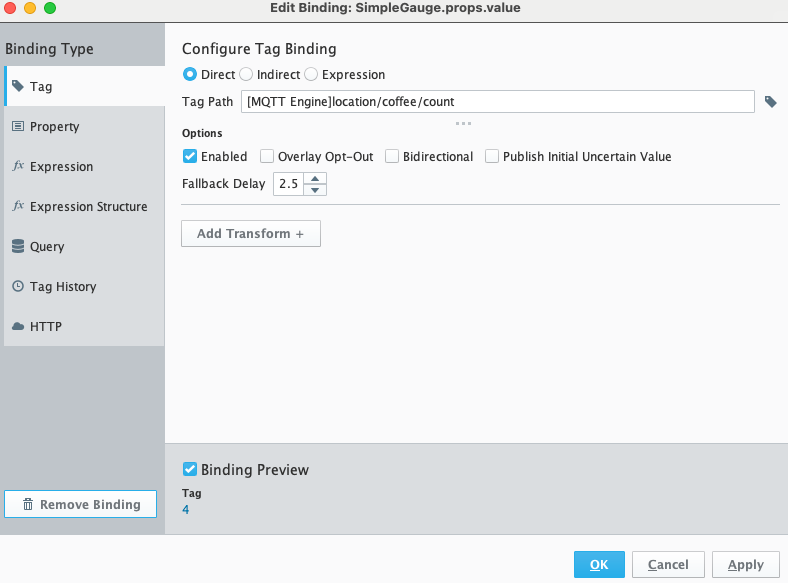This screenshot has height=583, width=788.
Task: Click into the Tag Path field
Action: (498, 102)
